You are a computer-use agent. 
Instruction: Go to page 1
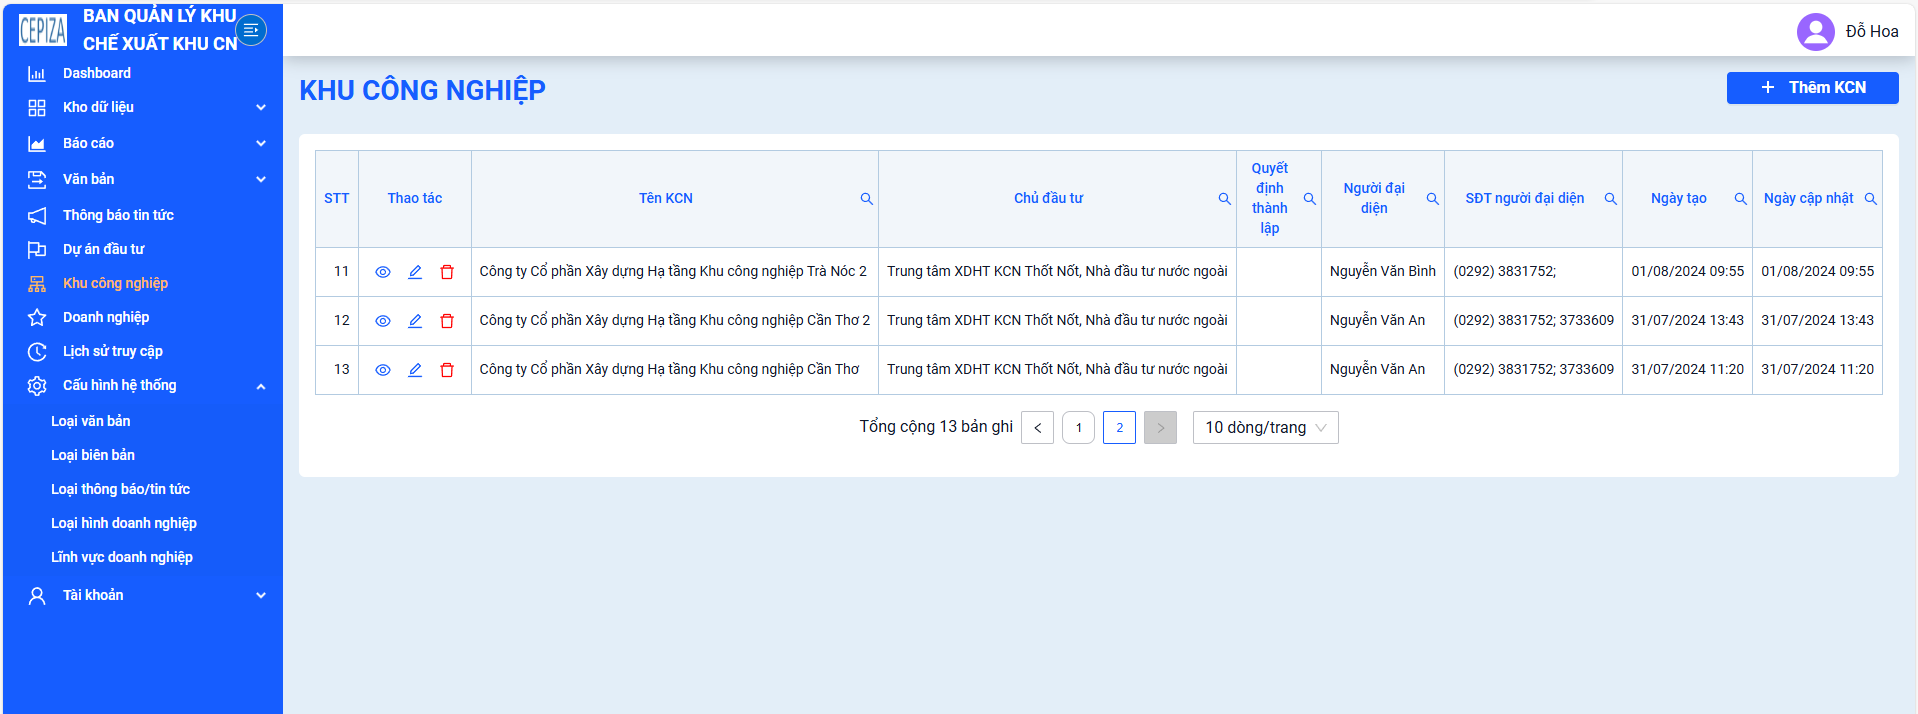(x=1078, y=428)
